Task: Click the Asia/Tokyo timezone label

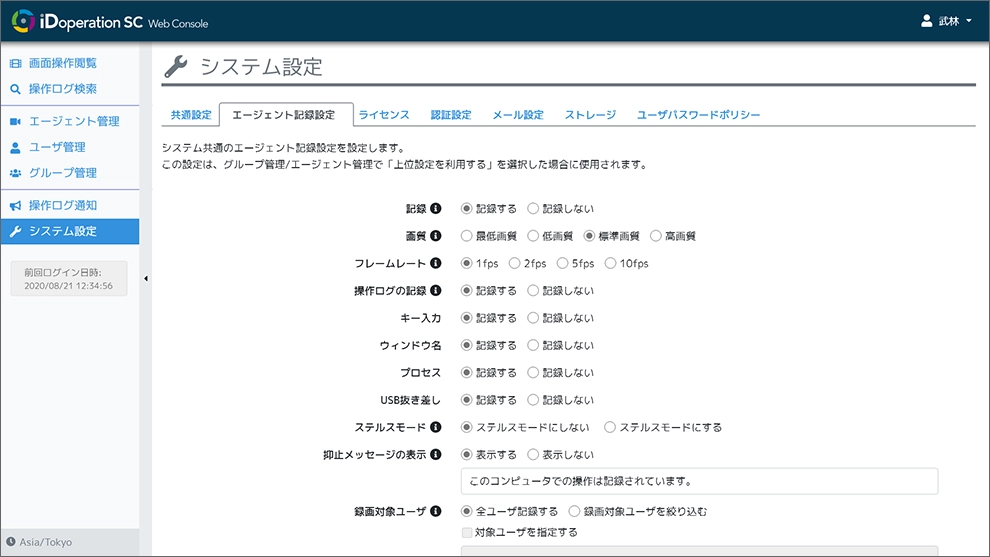Action: [x=45, y=542]
